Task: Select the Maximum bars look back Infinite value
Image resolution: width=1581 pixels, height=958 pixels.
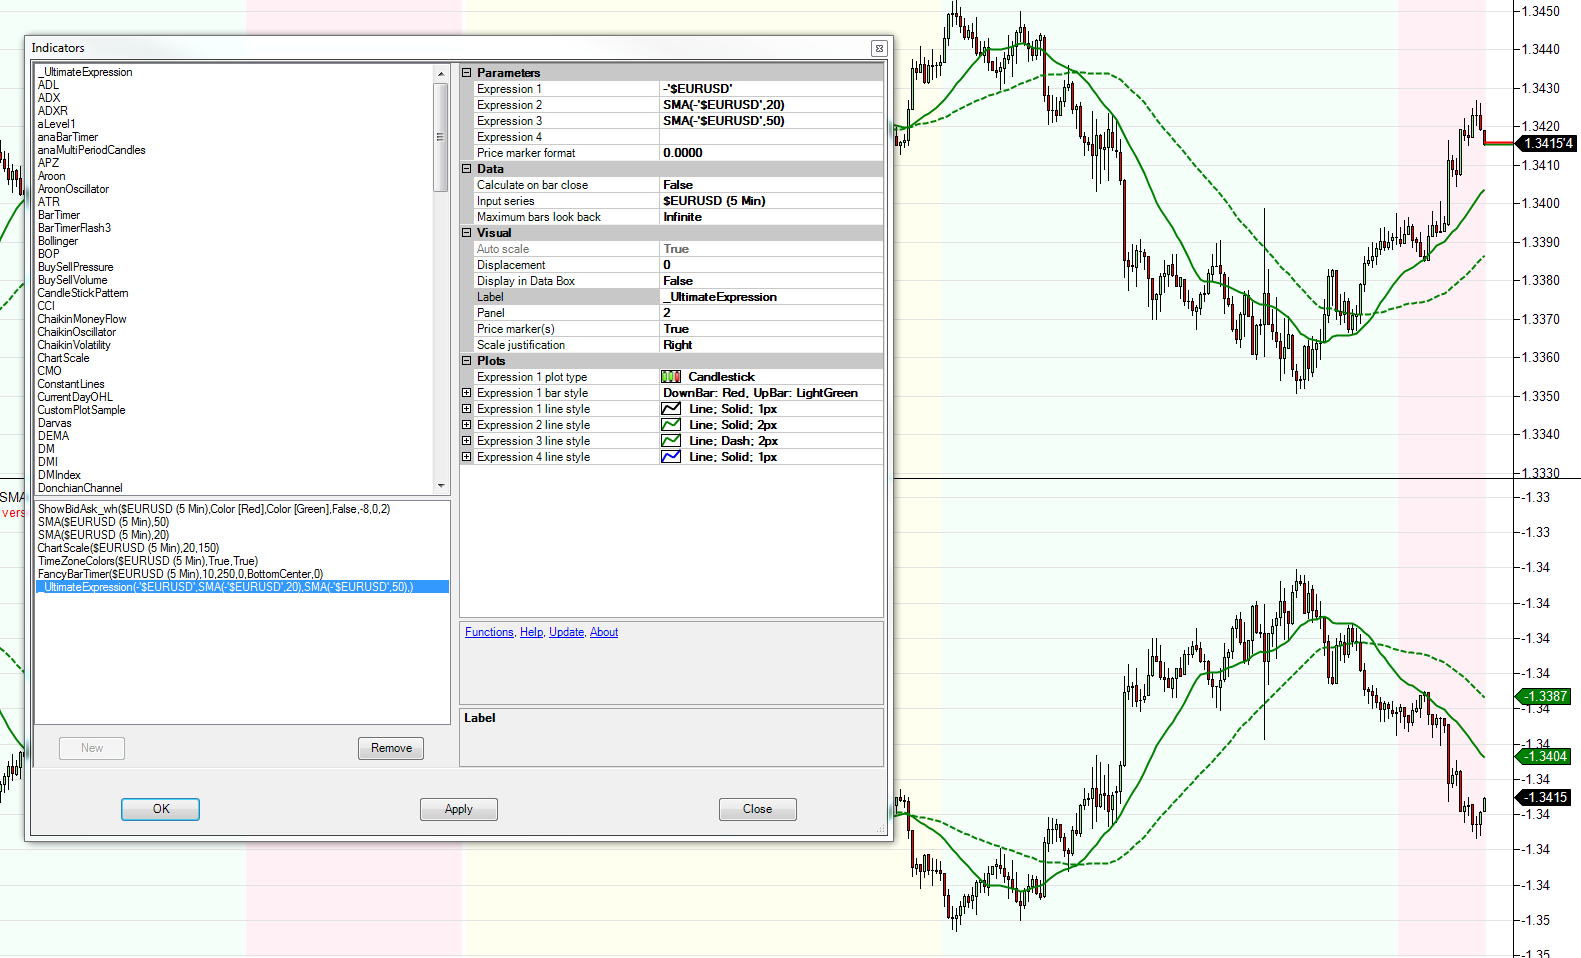Action: pyautogui.click(x=771, y=217)
